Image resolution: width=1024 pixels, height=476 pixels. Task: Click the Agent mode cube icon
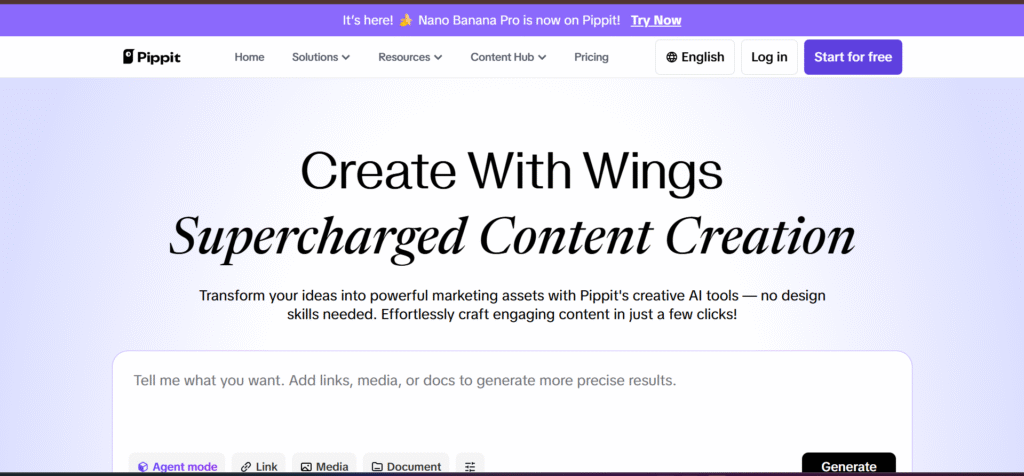pos(143,466)
